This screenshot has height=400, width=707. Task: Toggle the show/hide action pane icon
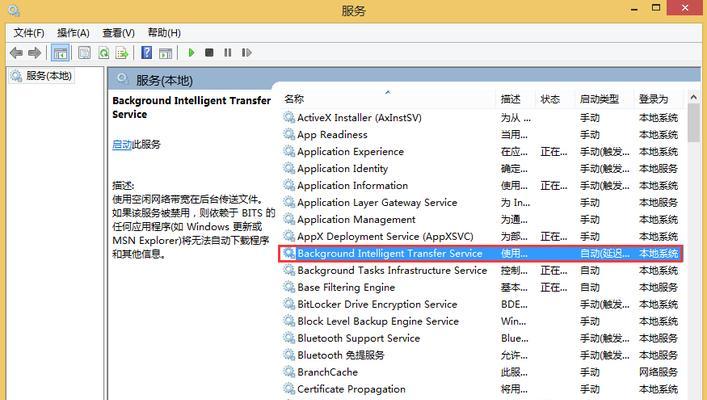[x=165, y=53]
